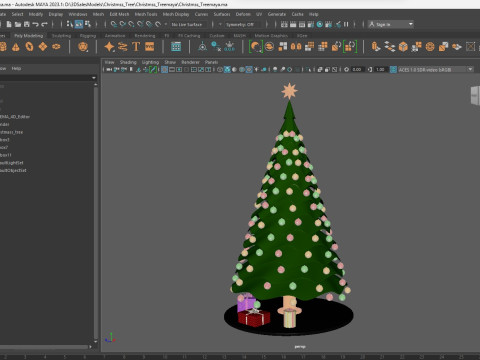Switch to the Rigging shelf tab

click(88, 36)
